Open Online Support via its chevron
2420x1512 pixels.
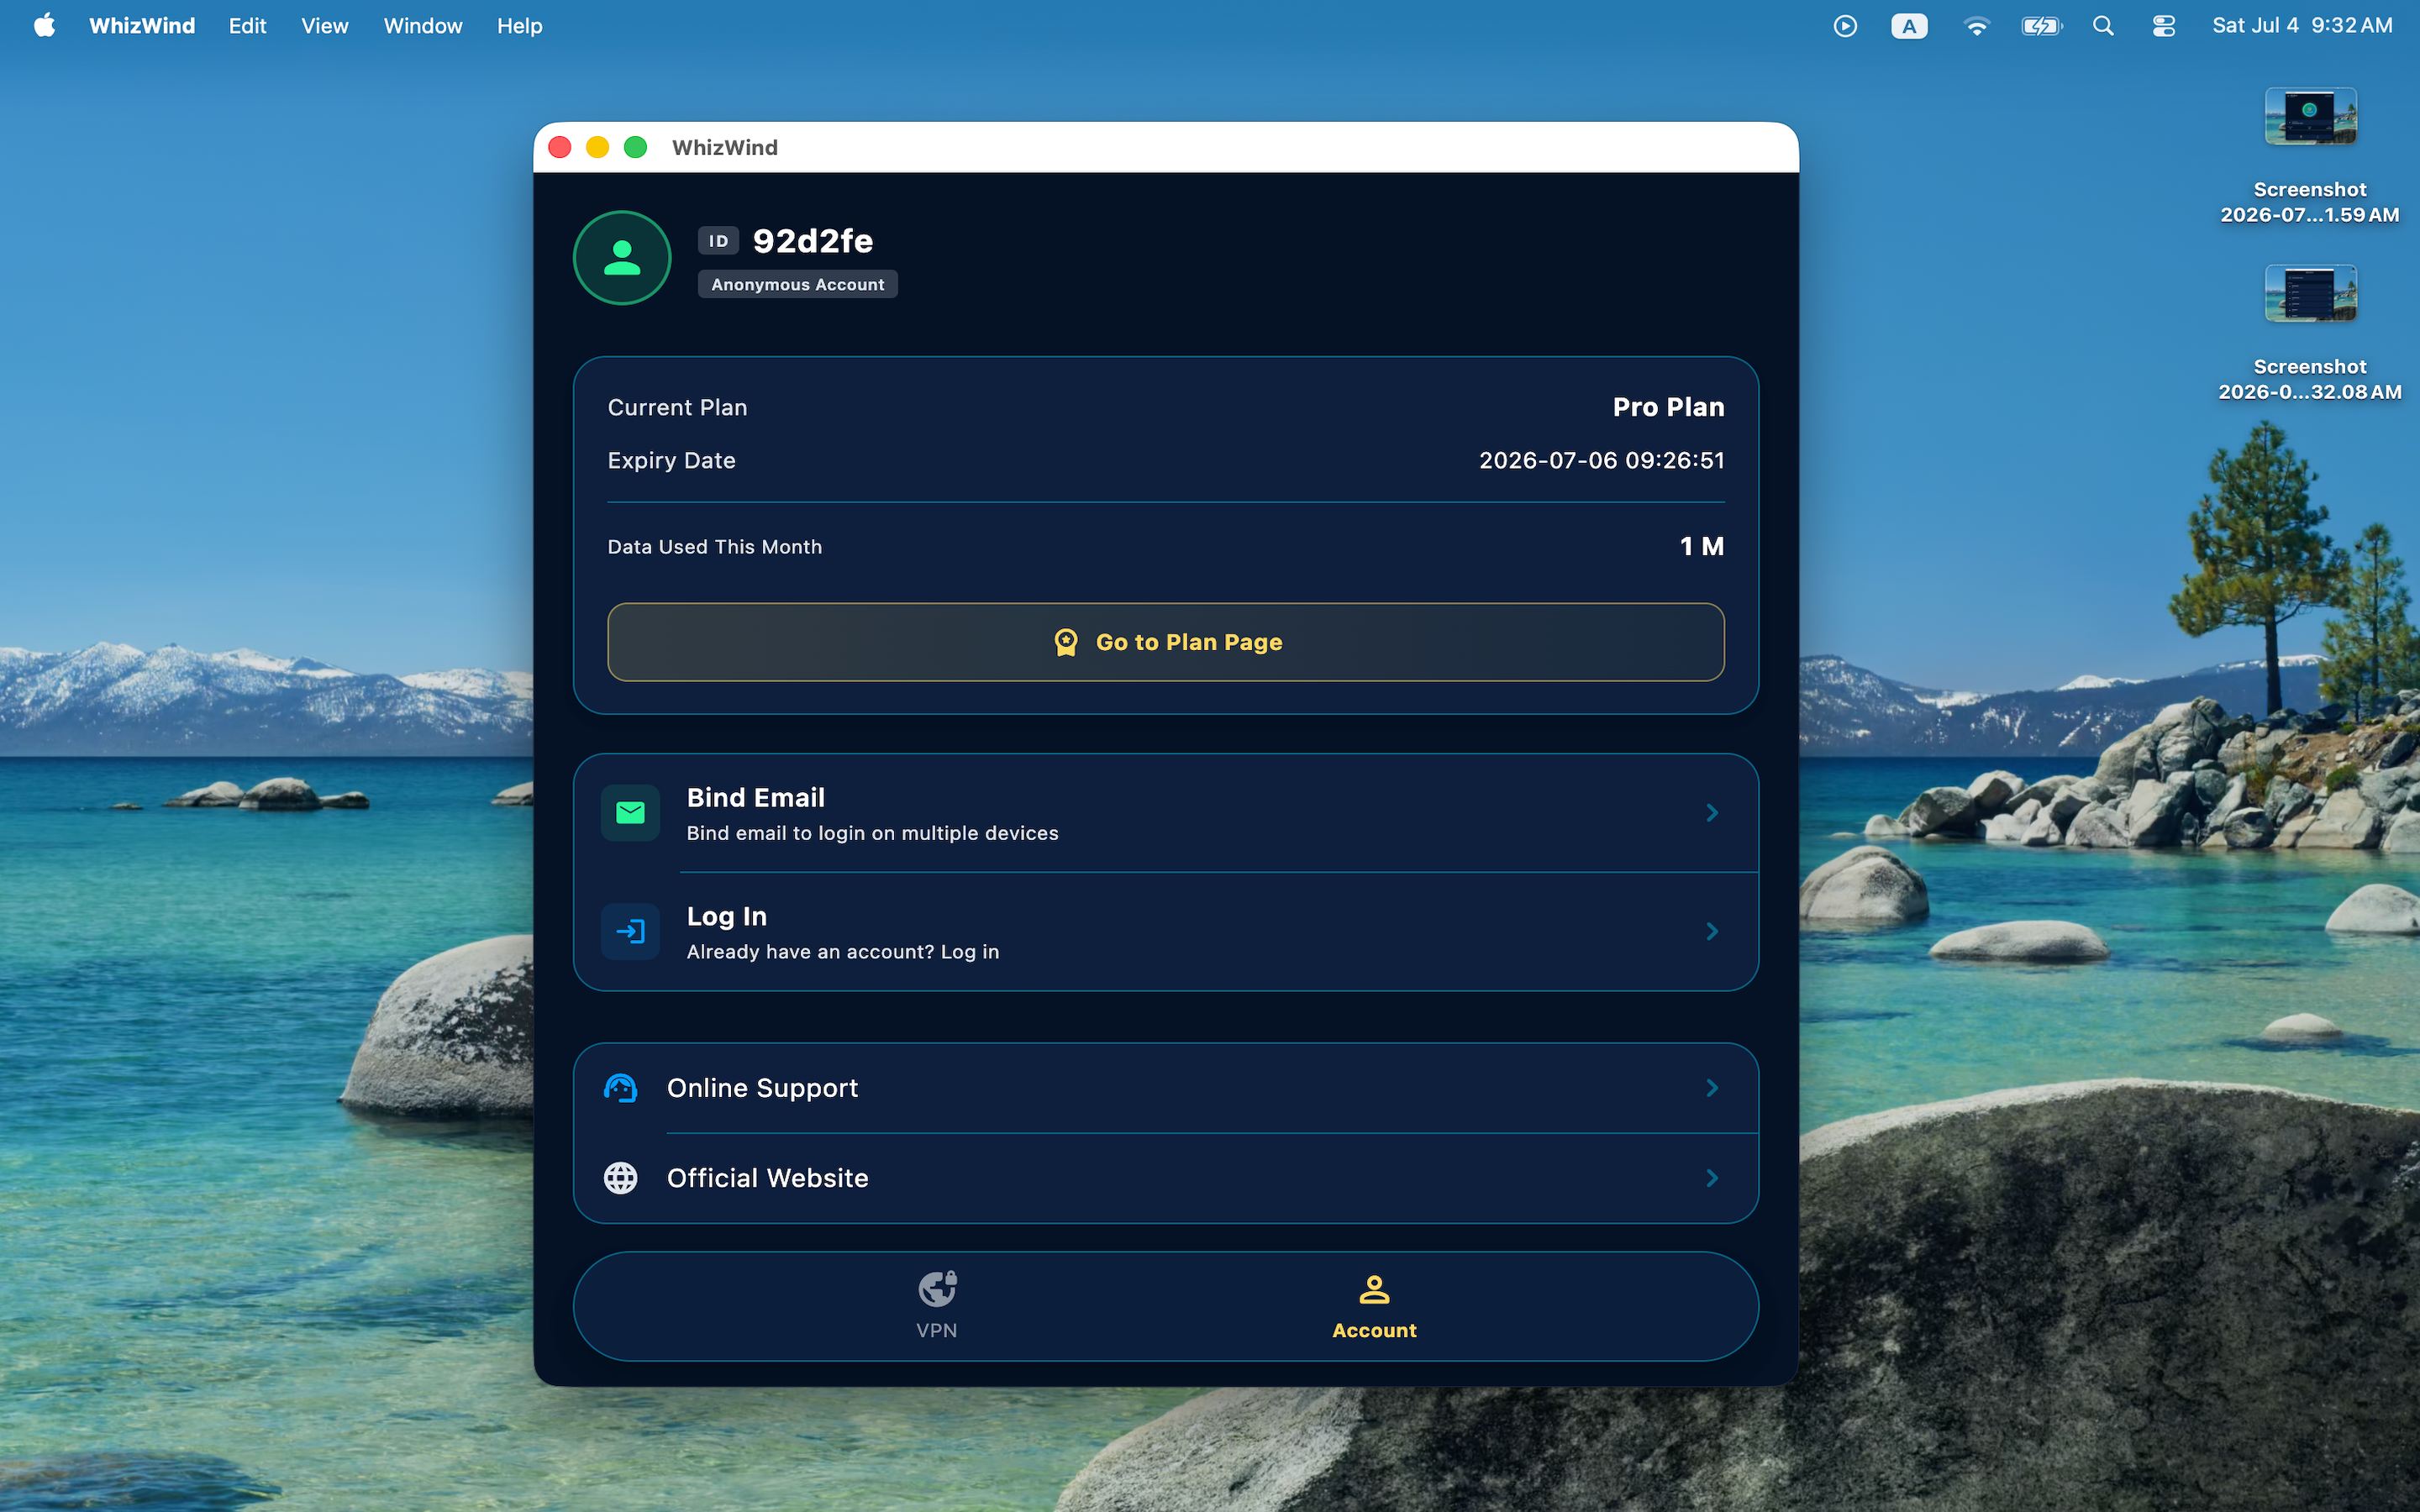tap(1712, 1088)
